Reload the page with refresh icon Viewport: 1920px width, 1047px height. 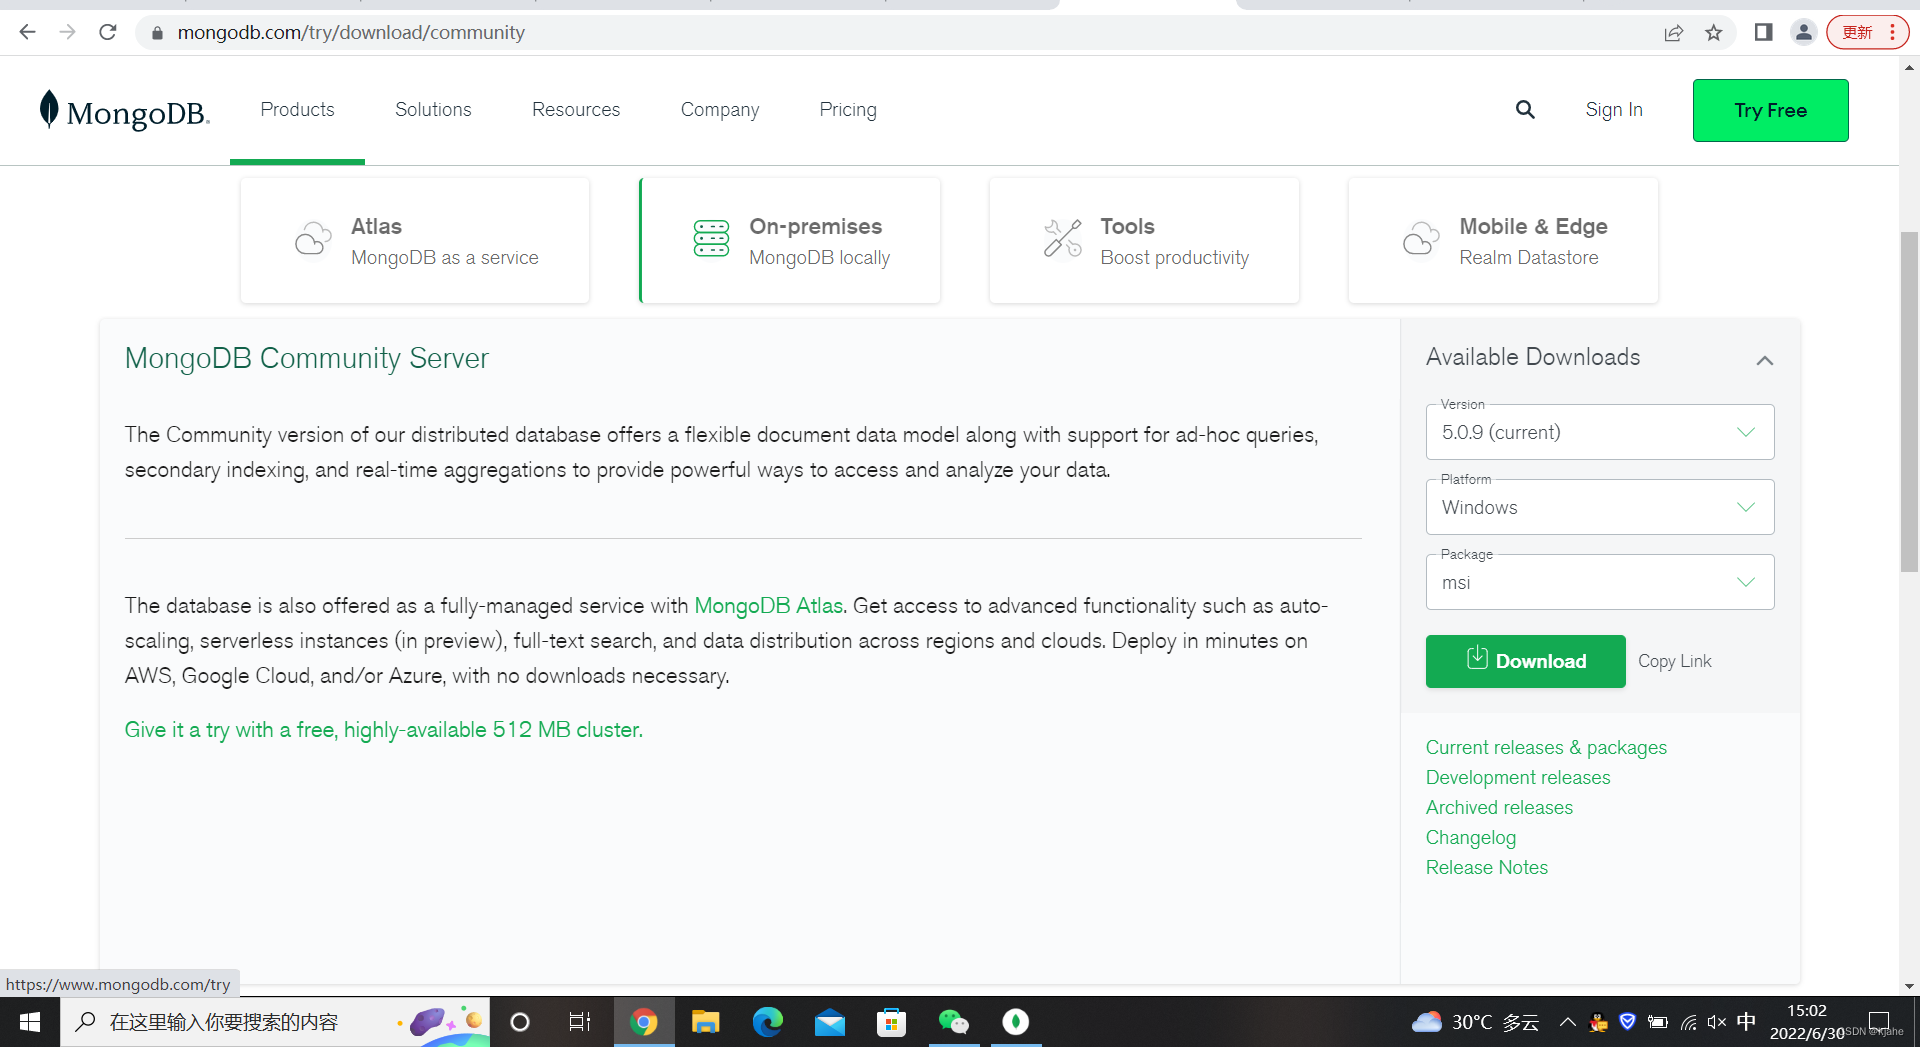click(108, 32)
